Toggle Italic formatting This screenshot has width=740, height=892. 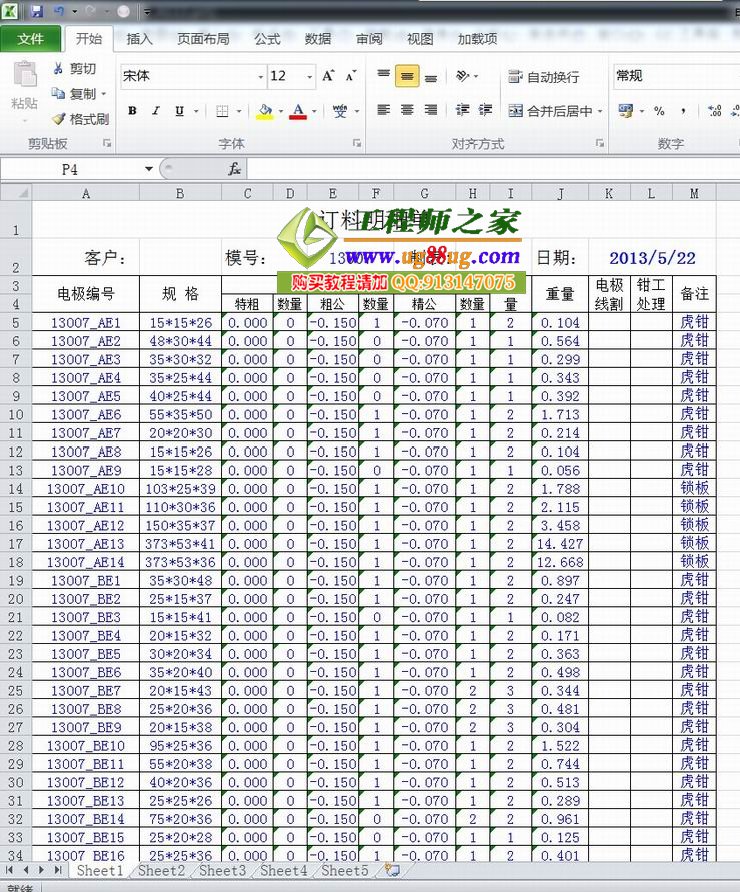pos(155,111)
